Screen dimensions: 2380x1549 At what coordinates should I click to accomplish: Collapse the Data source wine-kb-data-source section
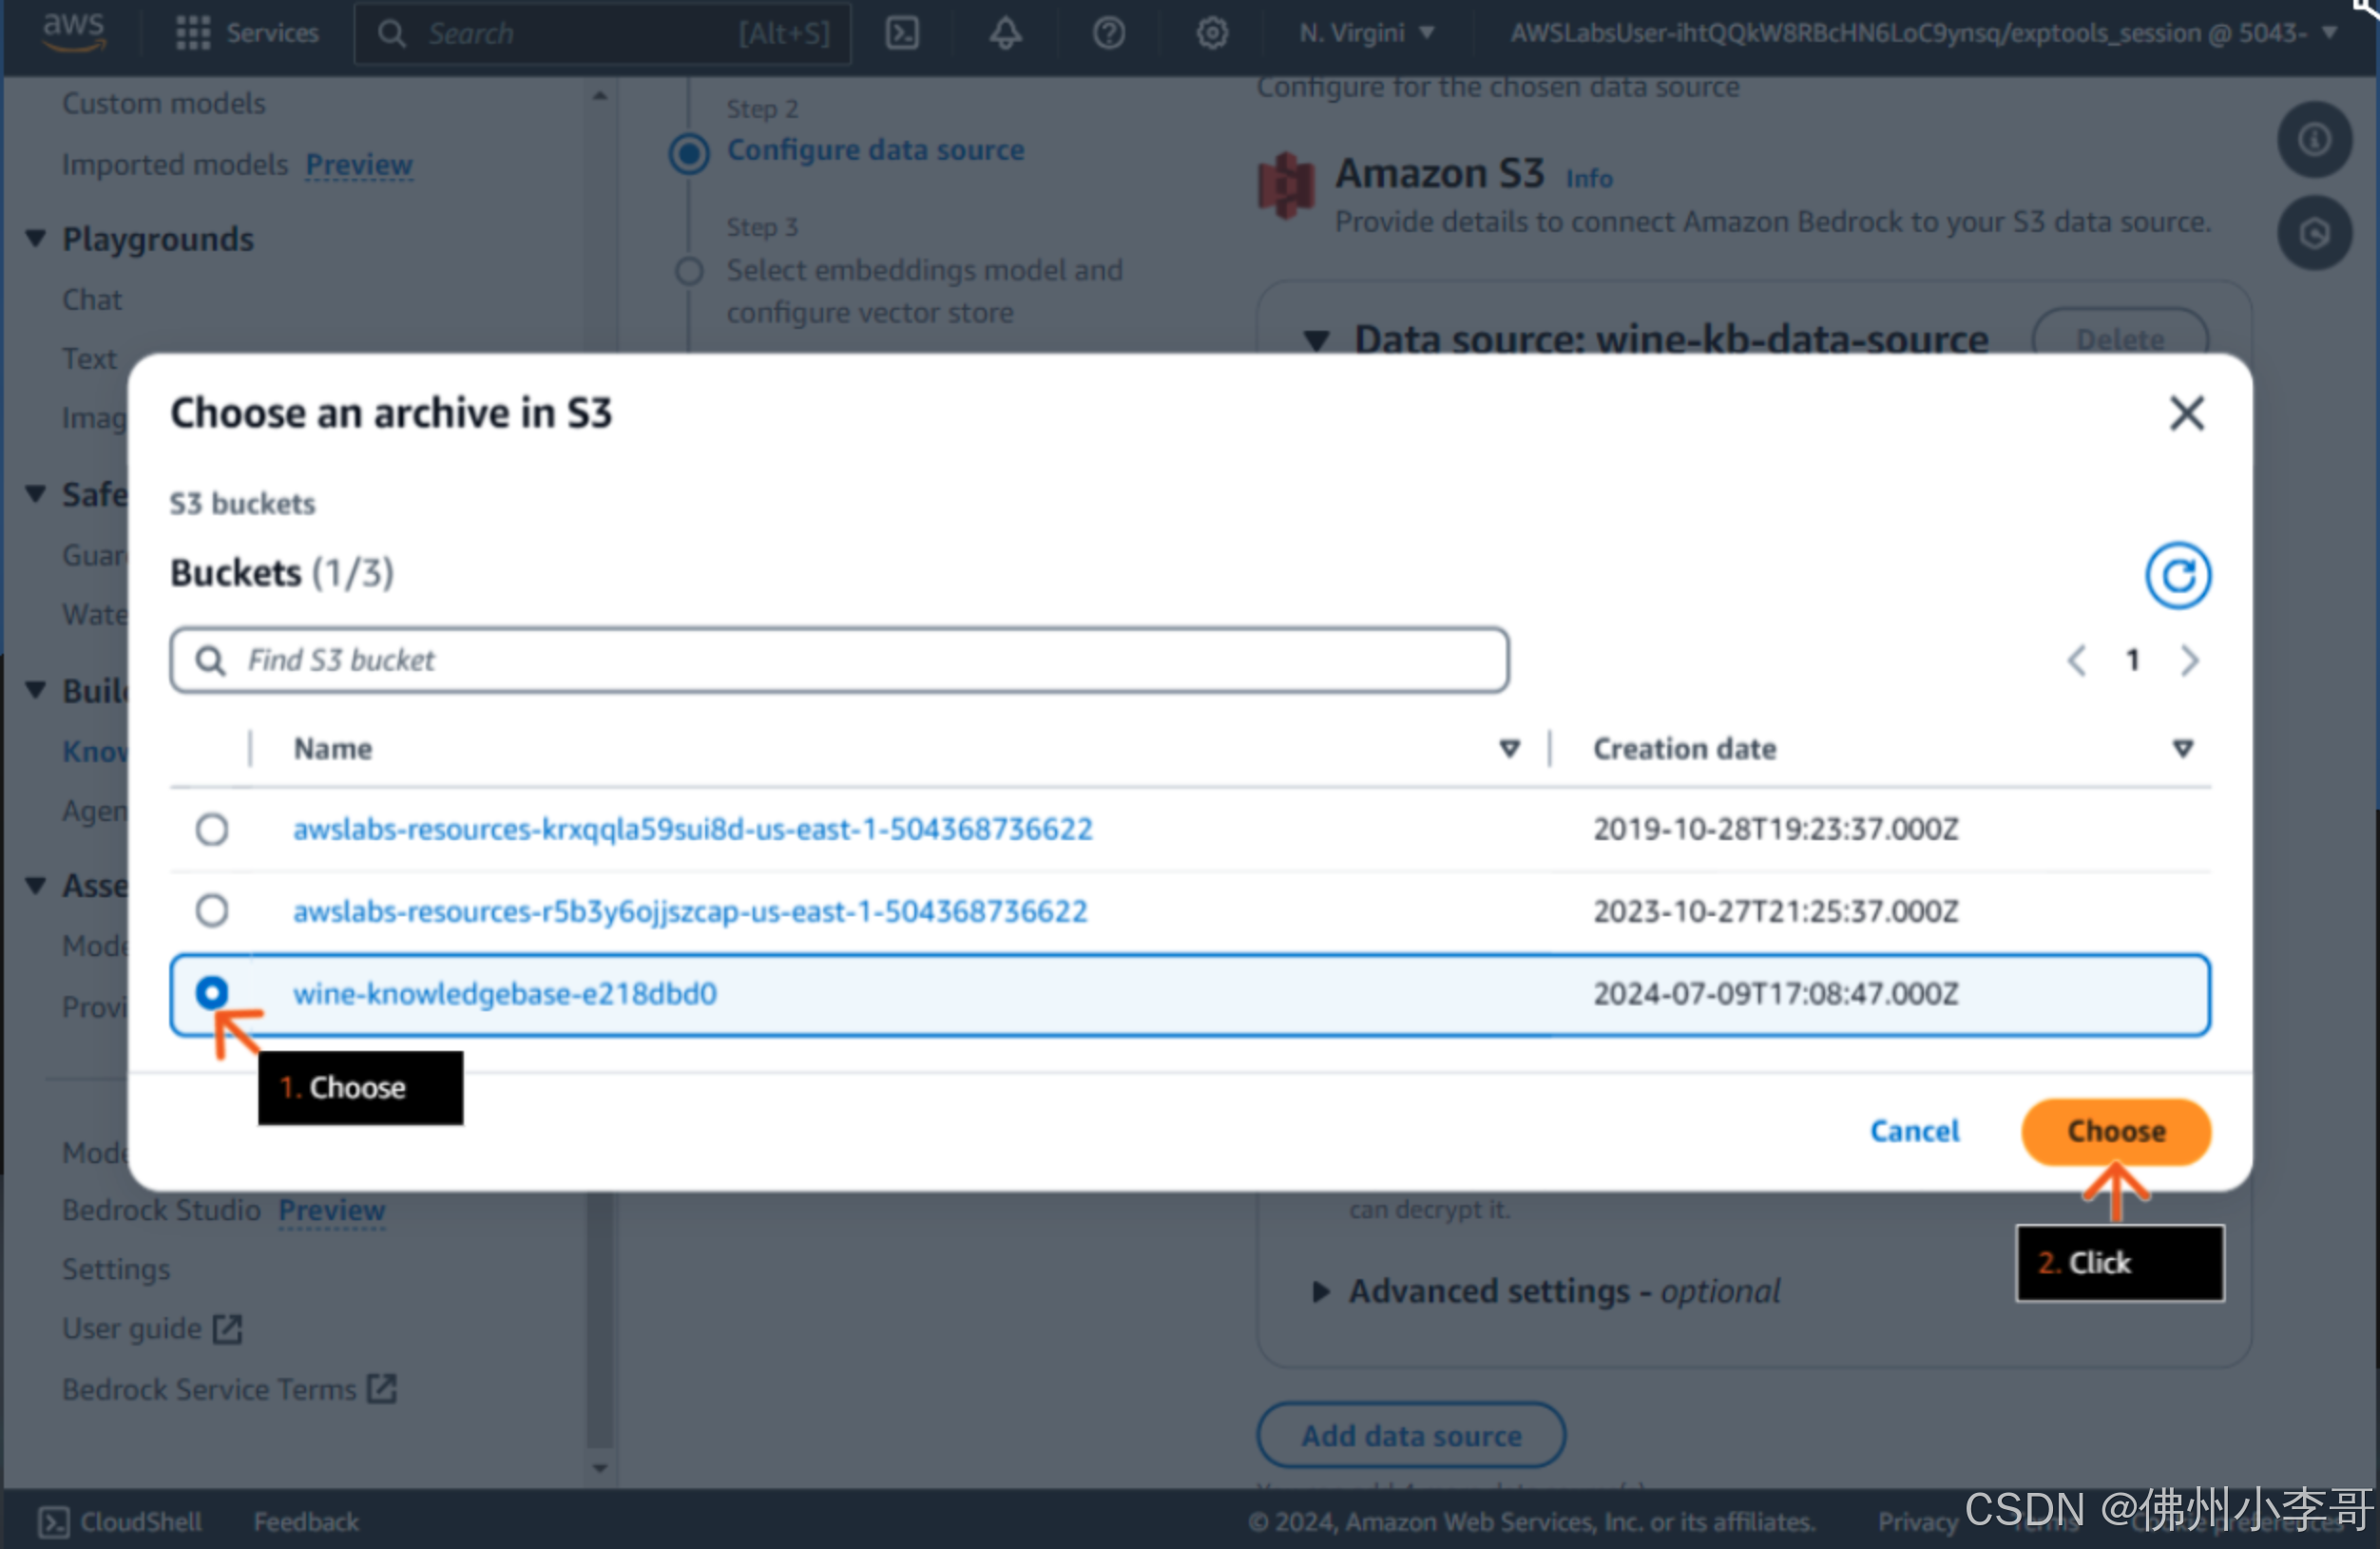(1317, 341)
